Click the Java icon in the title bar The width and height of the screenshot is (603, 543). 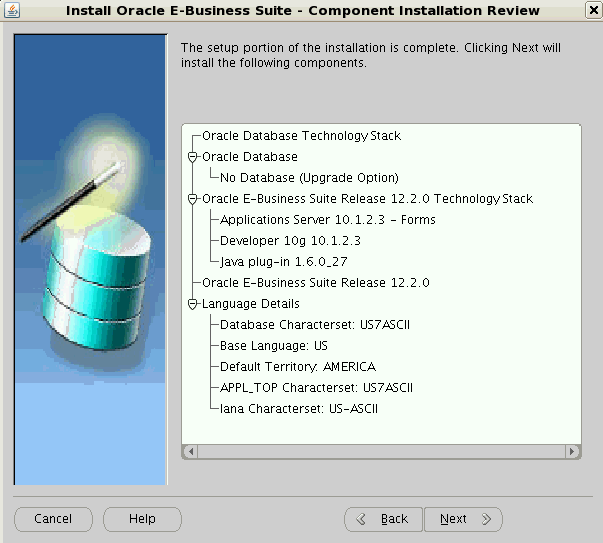pos(12,10)
